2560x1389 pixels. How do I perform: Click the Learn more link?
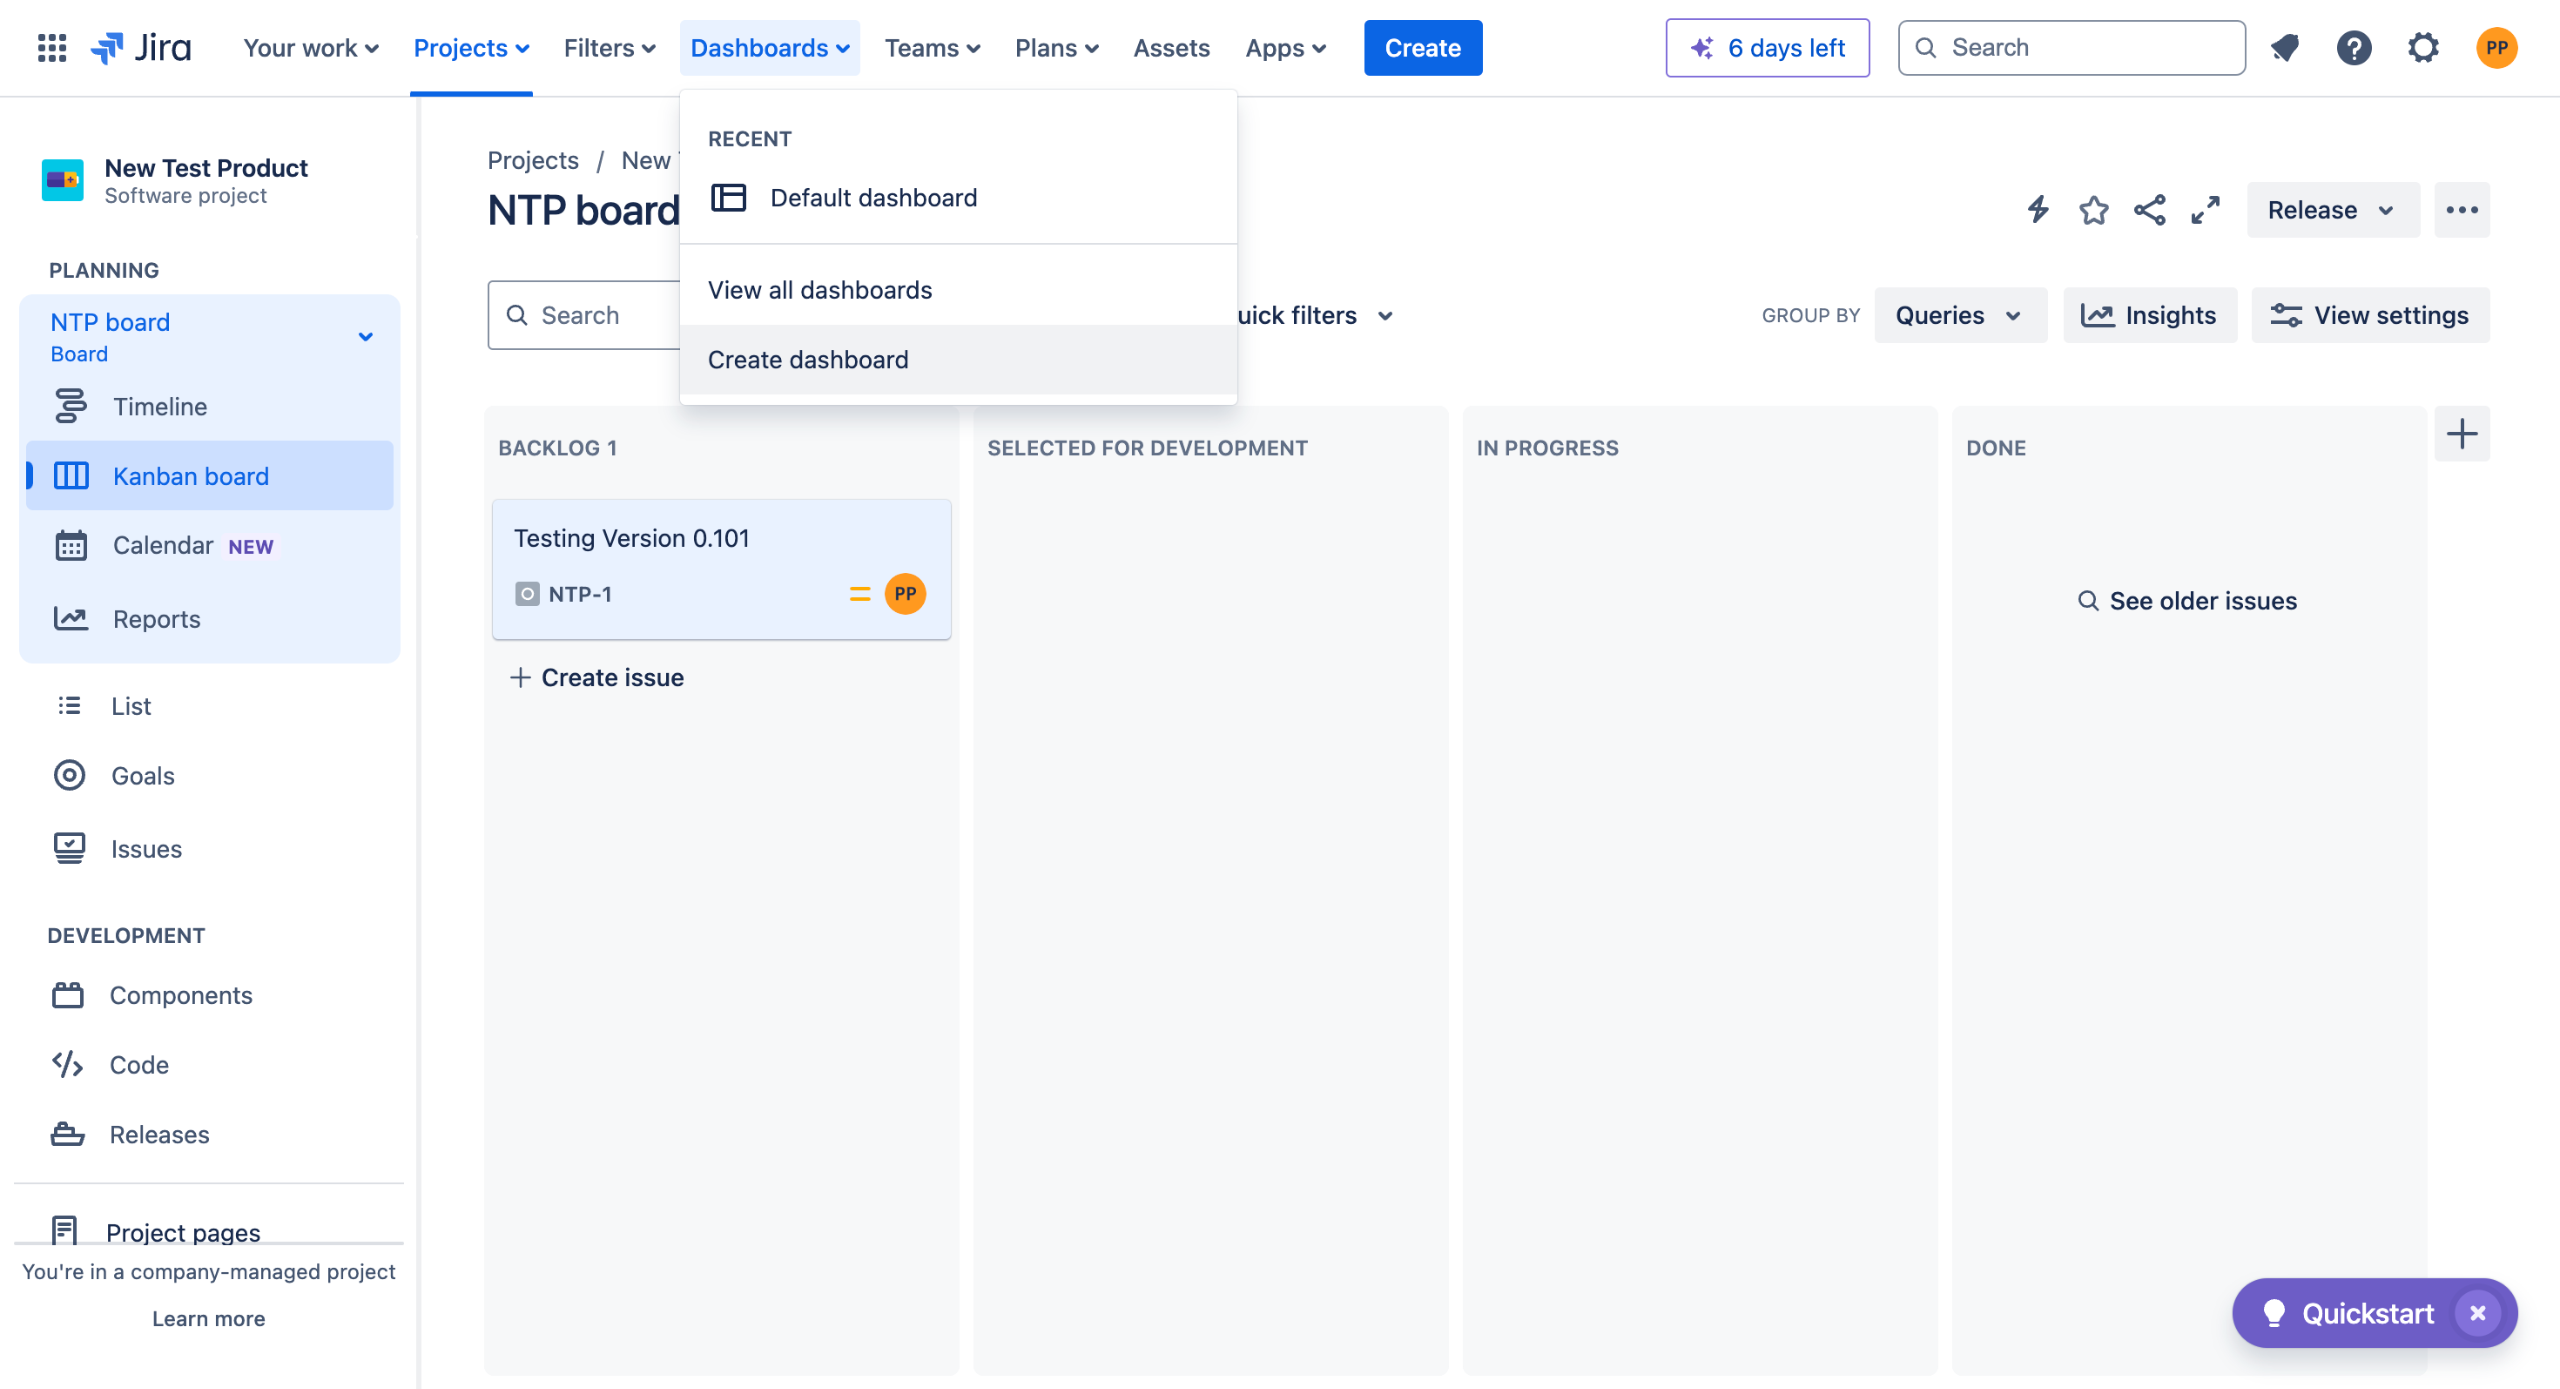click(x=208, y=1319)
